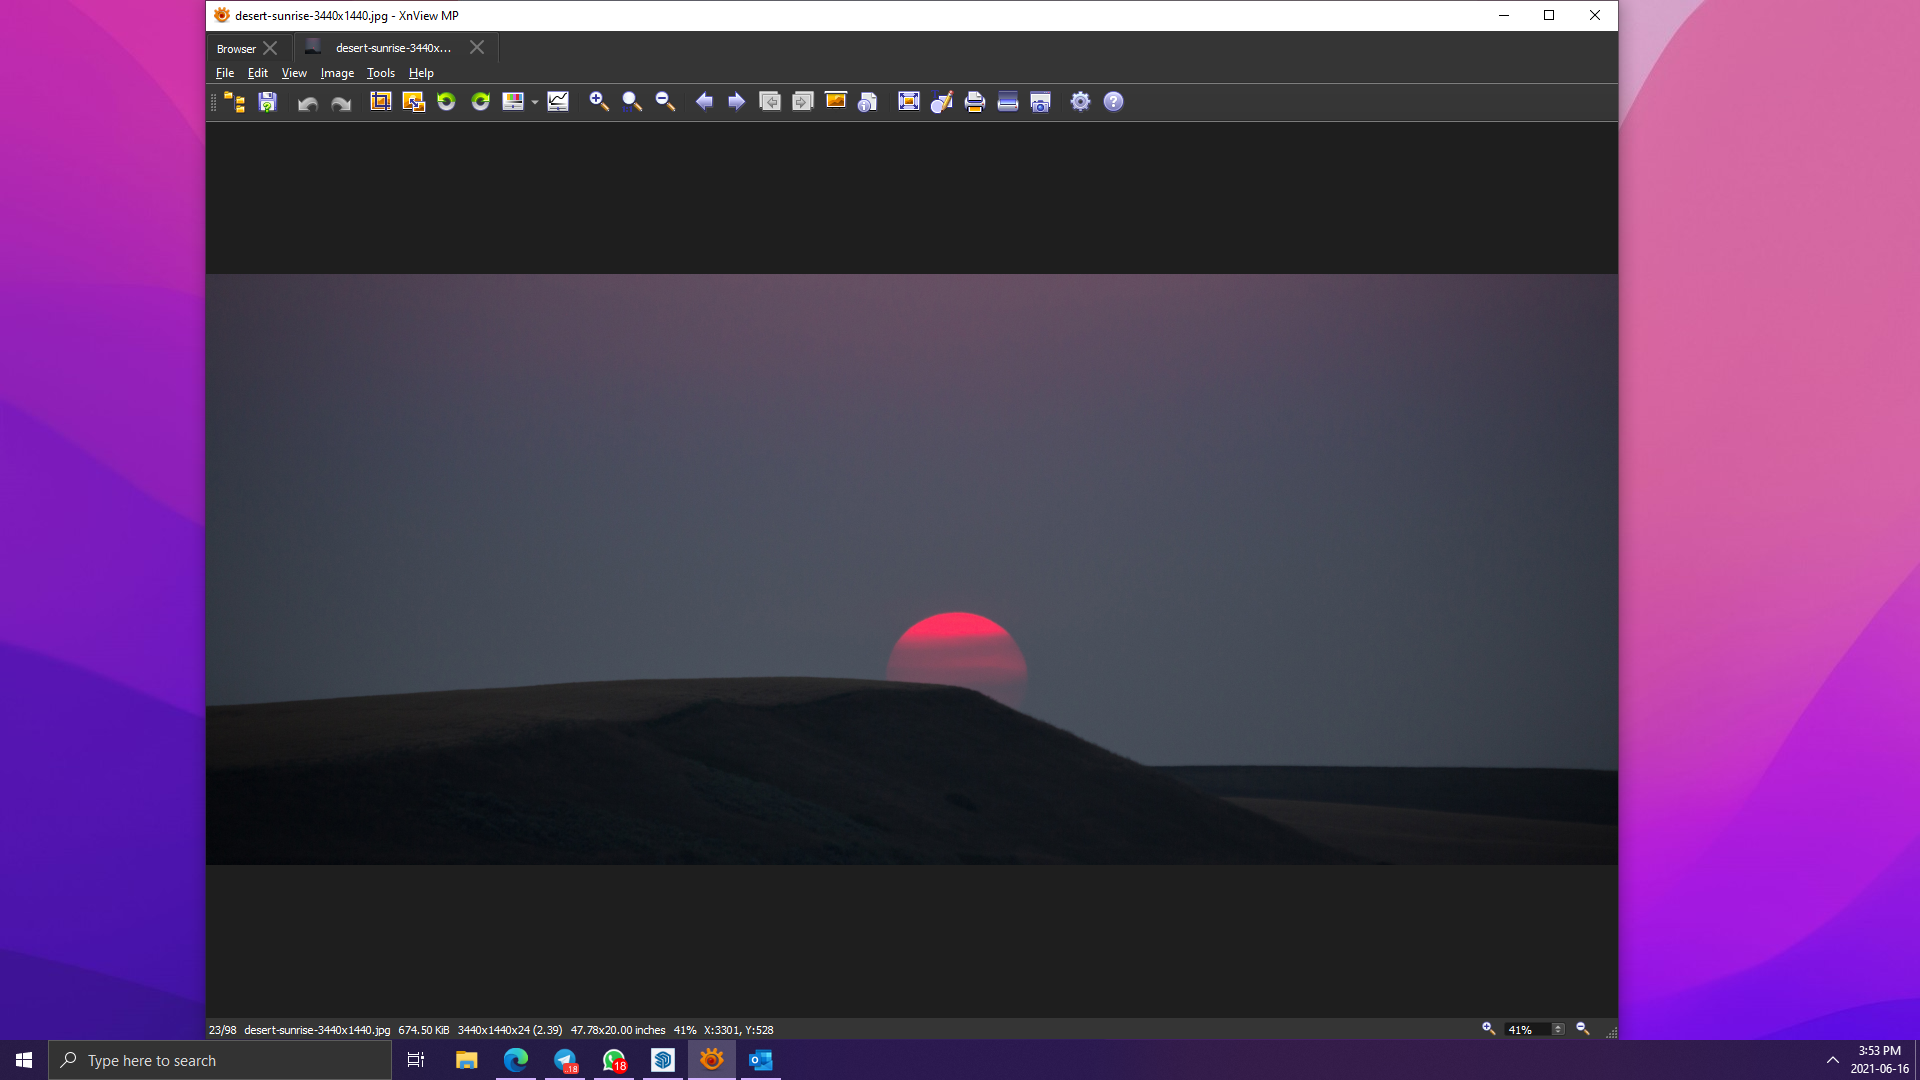Open the Tools menu
This screenshot has width=1920, height=1080.
[380, 73]
